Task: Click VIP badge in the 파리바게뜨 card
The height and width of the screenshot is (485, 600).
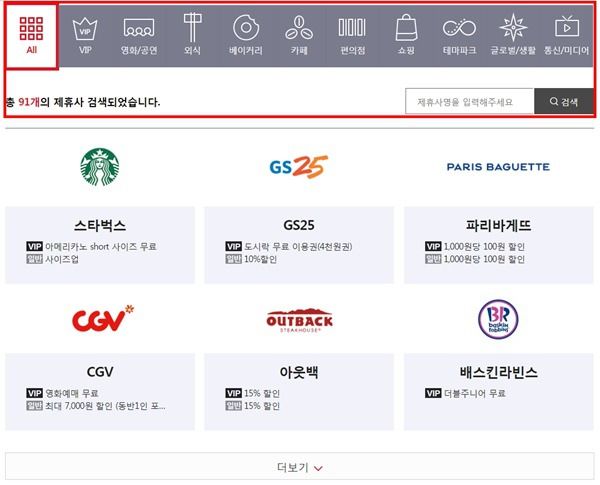Action: [x=433, y=247]
